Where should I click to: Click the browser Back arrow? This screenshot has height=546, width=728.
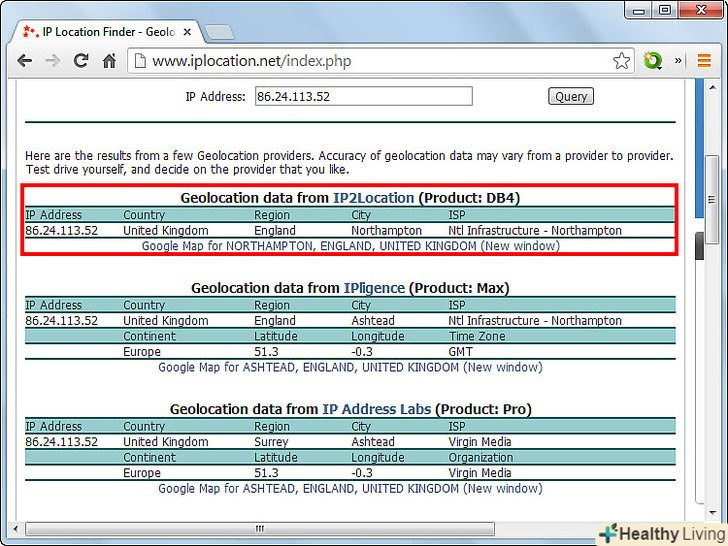pos(24,61)
